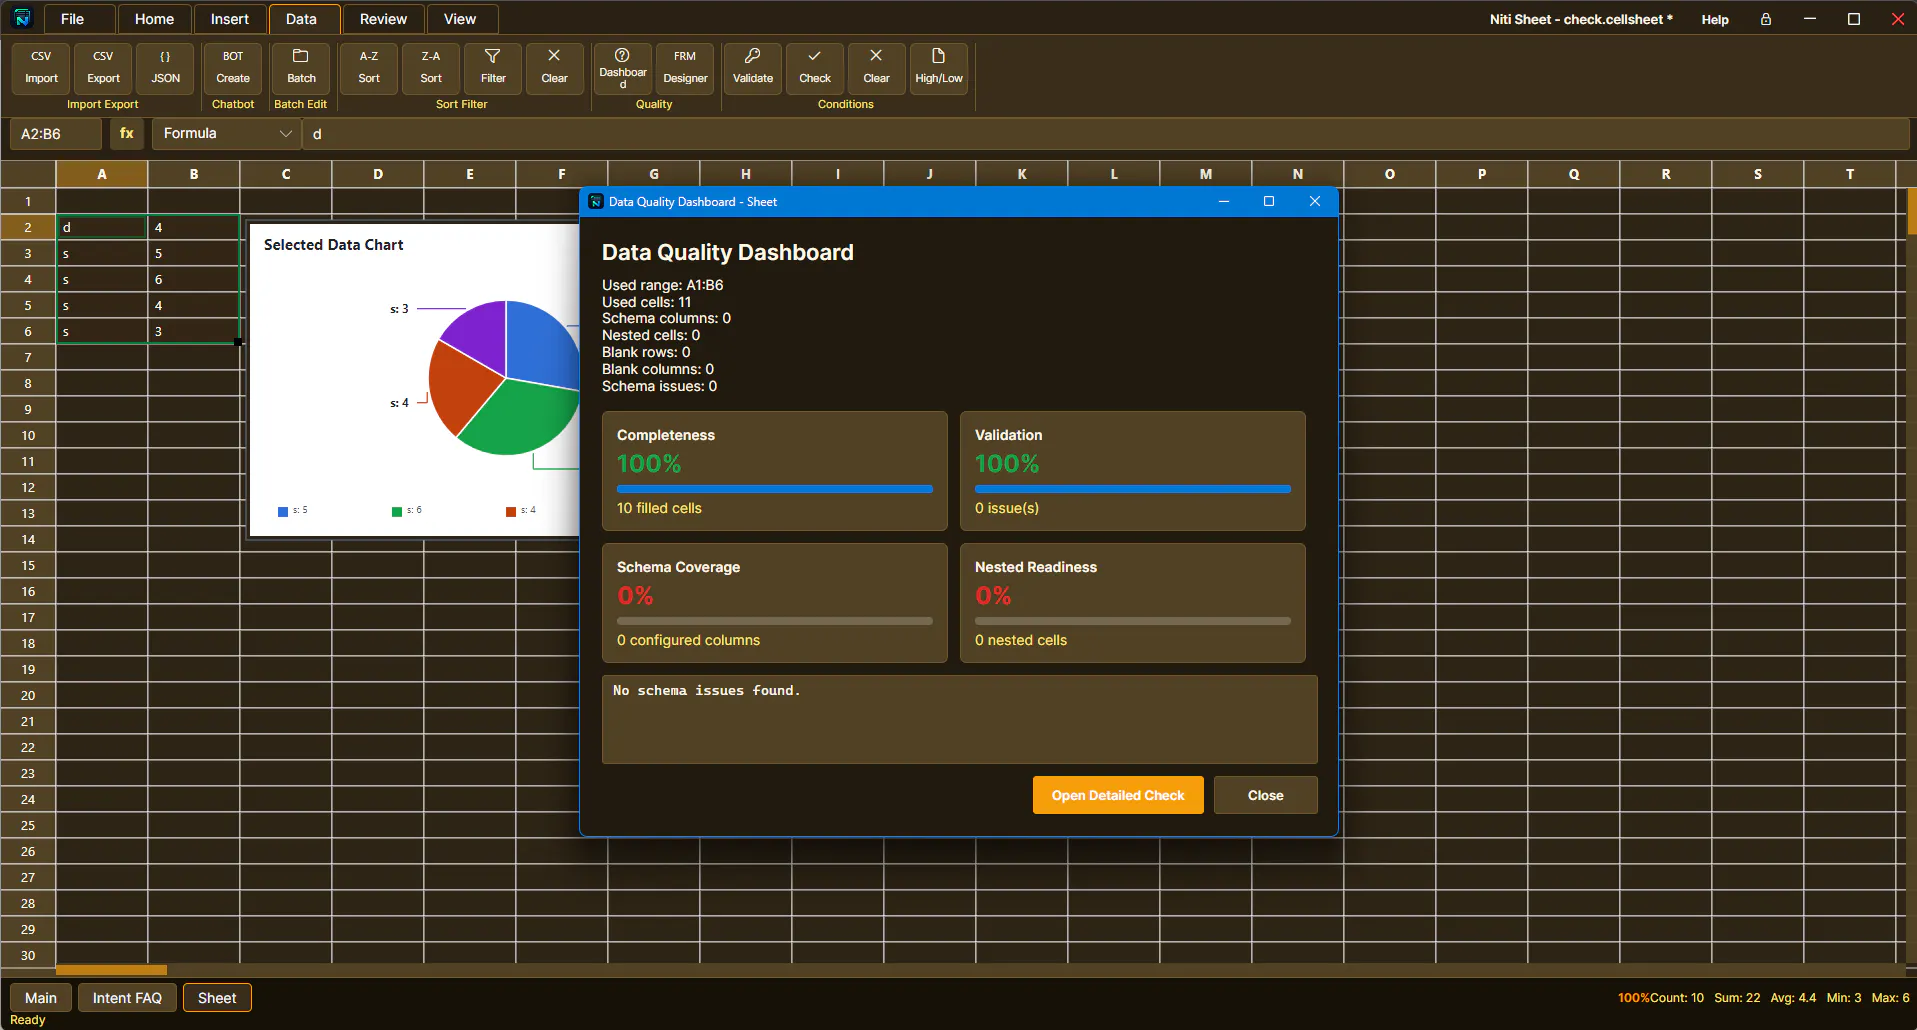Click the Open Detailed Check button
1917x1030 pixels.
click(1118, 795)
